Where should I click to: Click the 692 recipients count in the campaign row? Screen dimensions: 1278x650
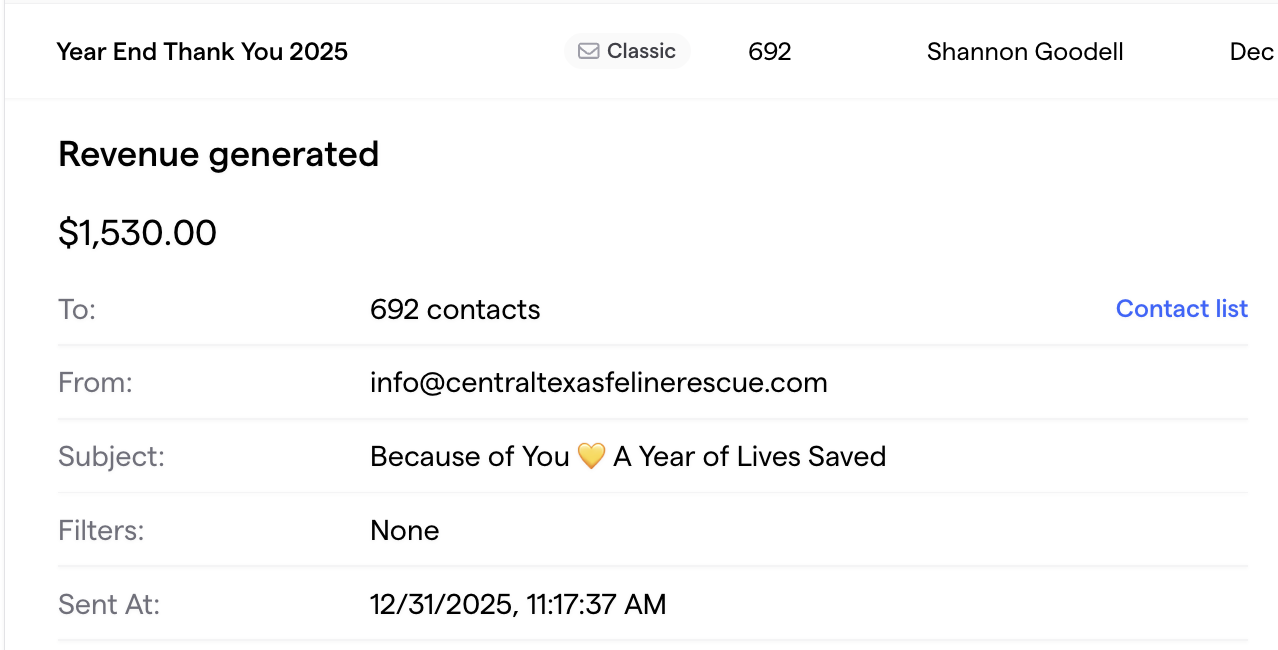[x=769, y=52]
